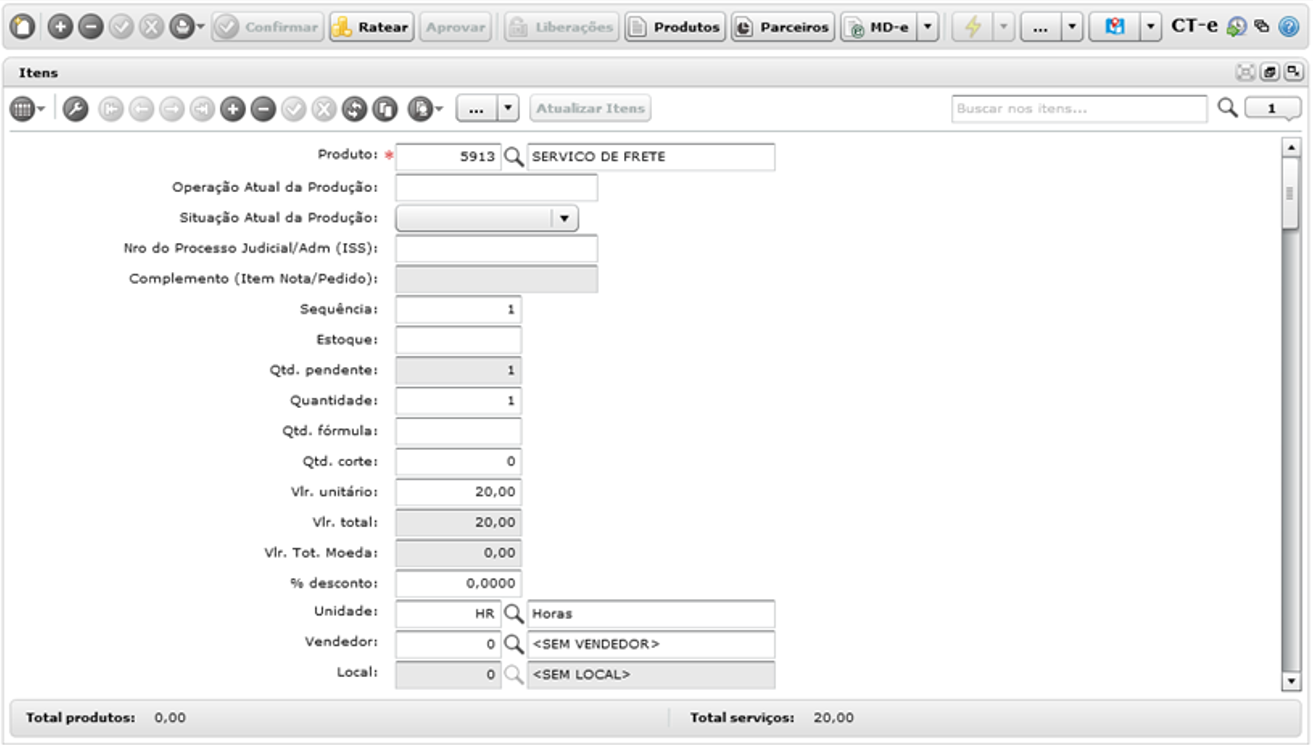The width and height of the screenshot is (1313, 745).
Task: Click the restore panel icon in Itens header
Action: click(x=1270, y=72)
